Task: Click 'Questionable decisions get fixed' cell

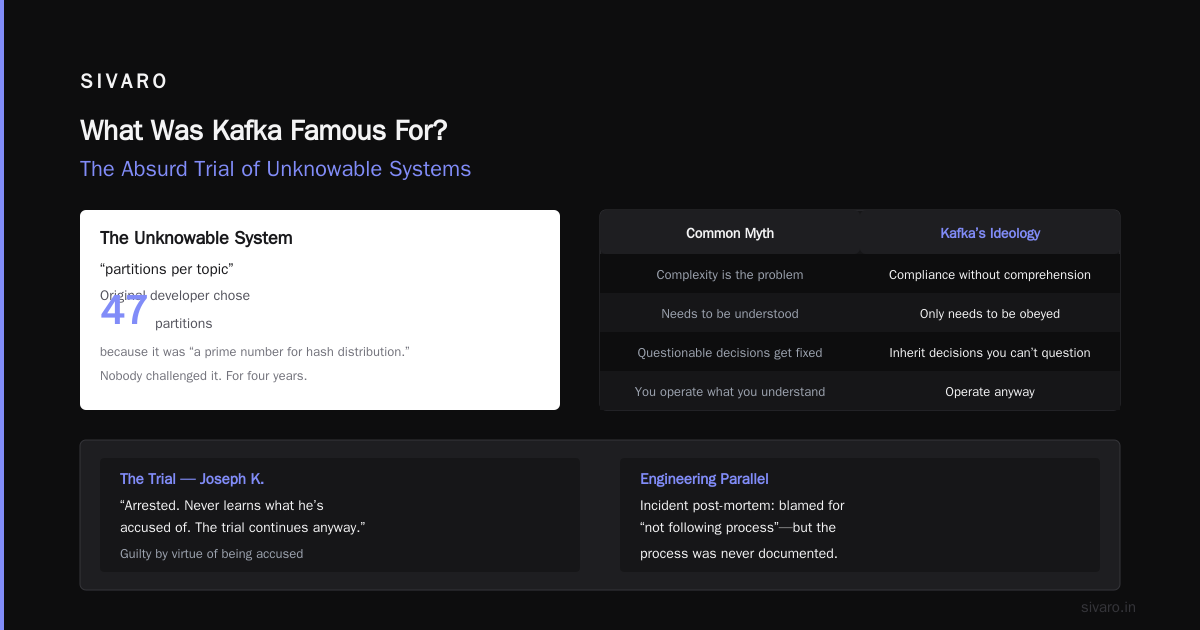Action: coord(730,352)
